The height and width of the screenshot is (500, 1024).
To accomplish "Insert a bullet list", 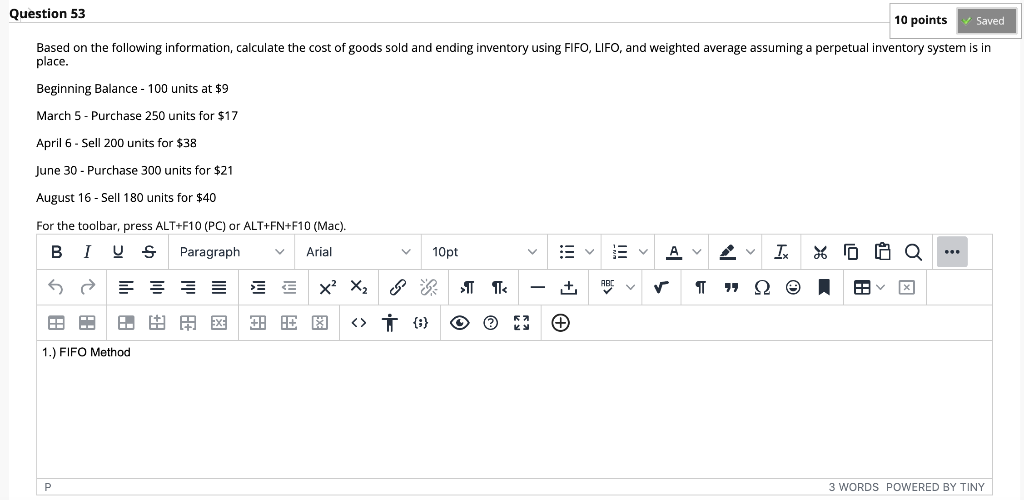I will [x=568, y=252].
